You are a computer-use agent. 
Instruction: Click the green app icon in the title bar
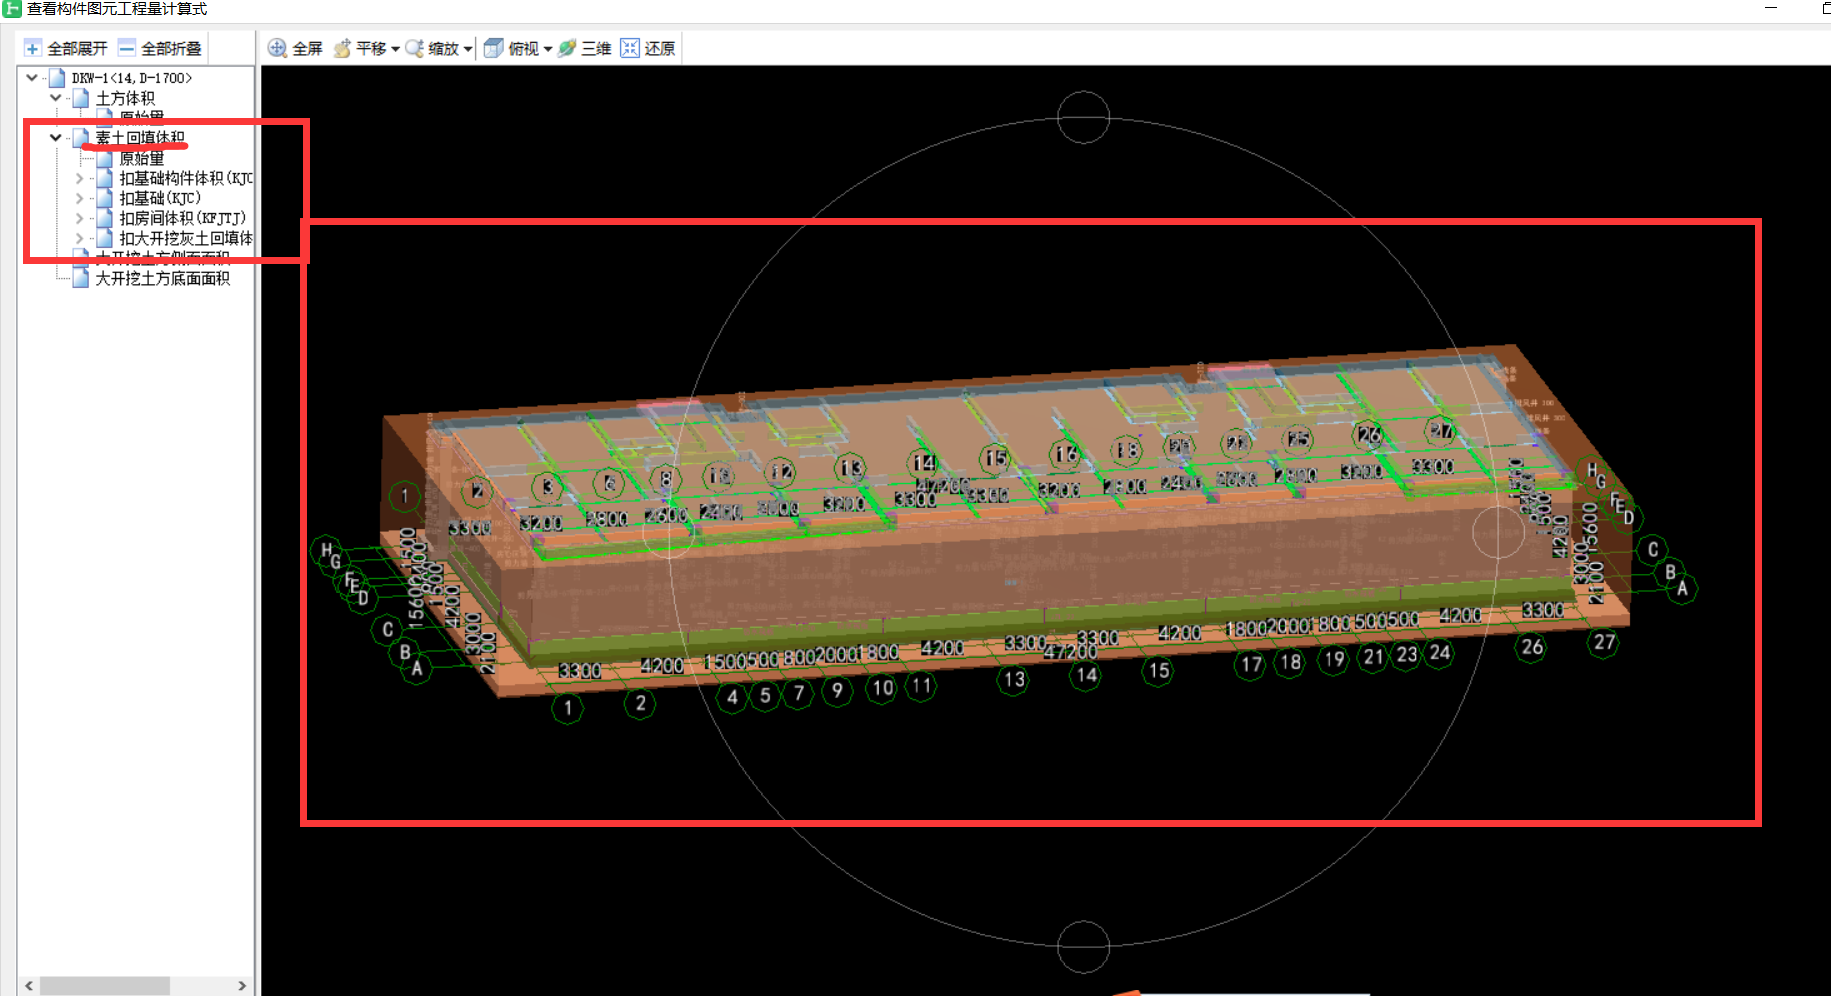11,9
